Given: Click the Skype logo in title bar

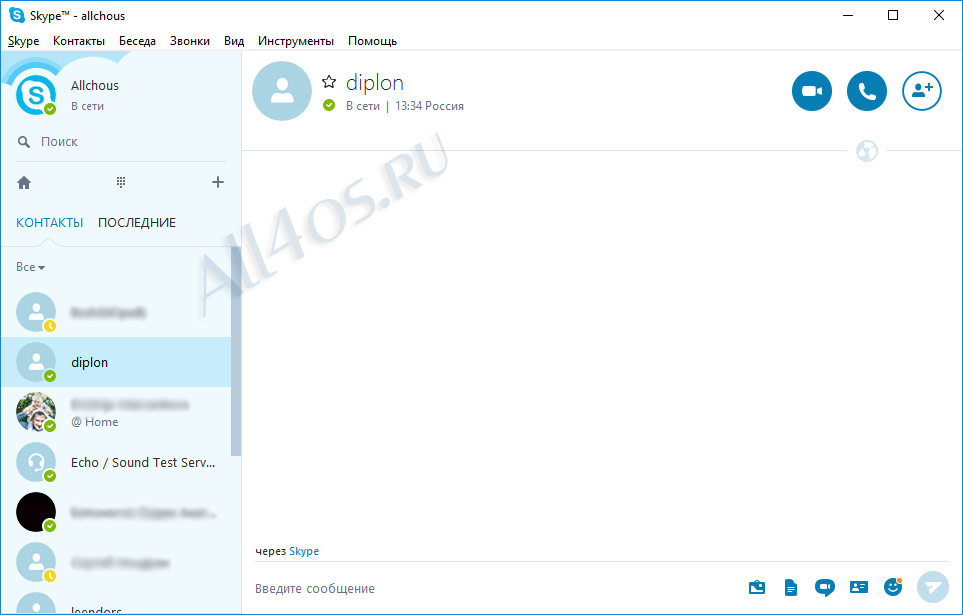Looking at the screenshot, I should click(x=17, y=15).
